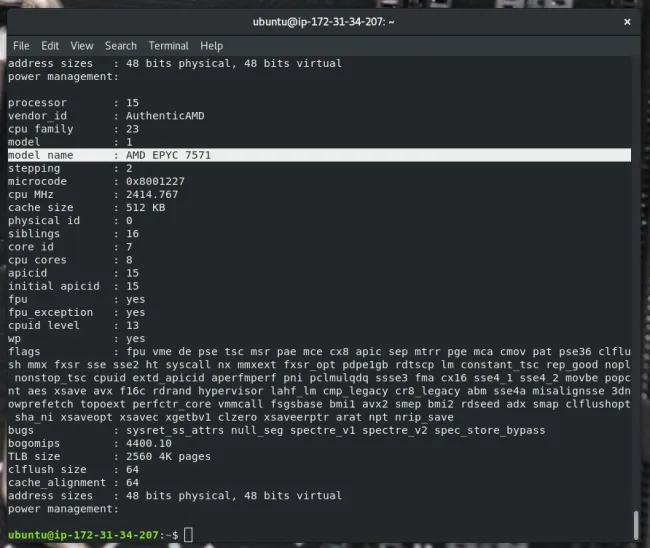This screenshot has height=548, width=650.
Task: Click the 'sysret_ss_attrs' bug entry
Action: click(x=175, y=430)
